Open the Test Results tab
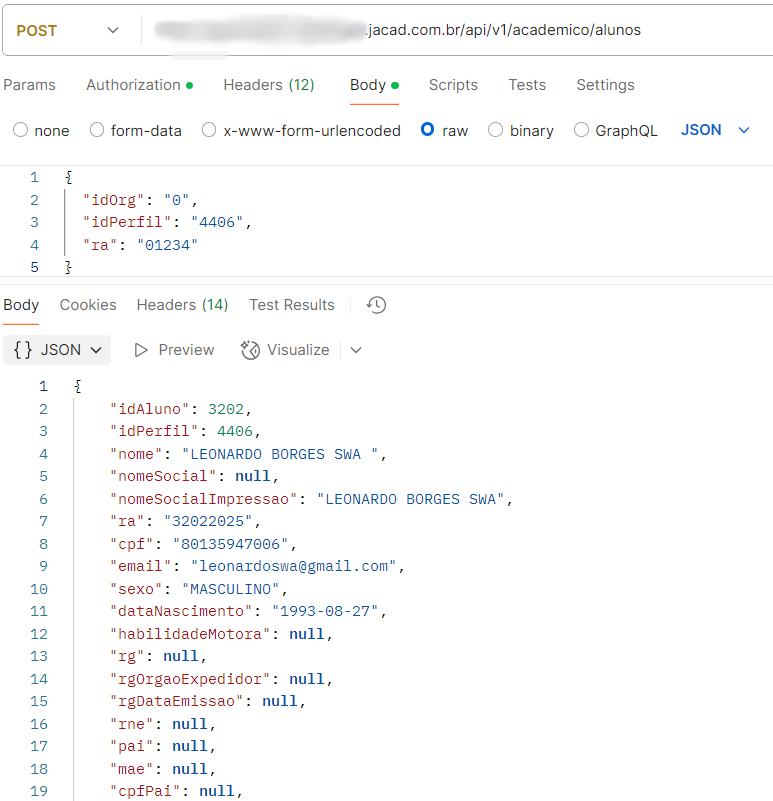773x801 pixels. click(x=292, y=305)
